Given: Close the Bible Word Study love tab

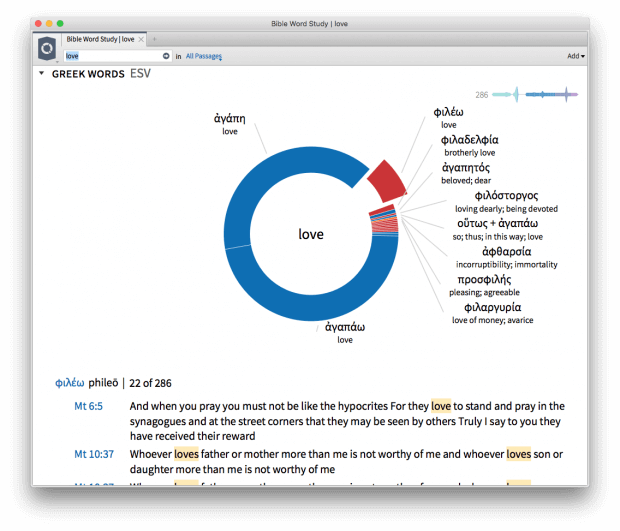Looking at the screenshot, I should click(x=141, y=39).
